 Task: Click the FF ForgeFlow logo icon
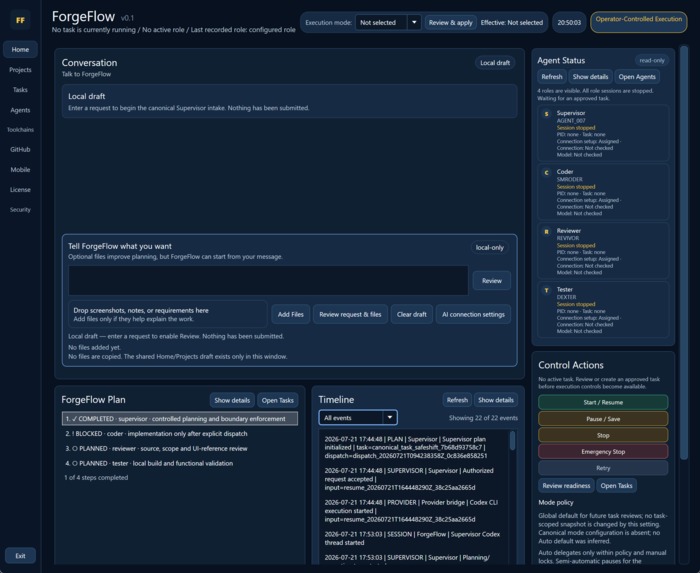[20, 20]
